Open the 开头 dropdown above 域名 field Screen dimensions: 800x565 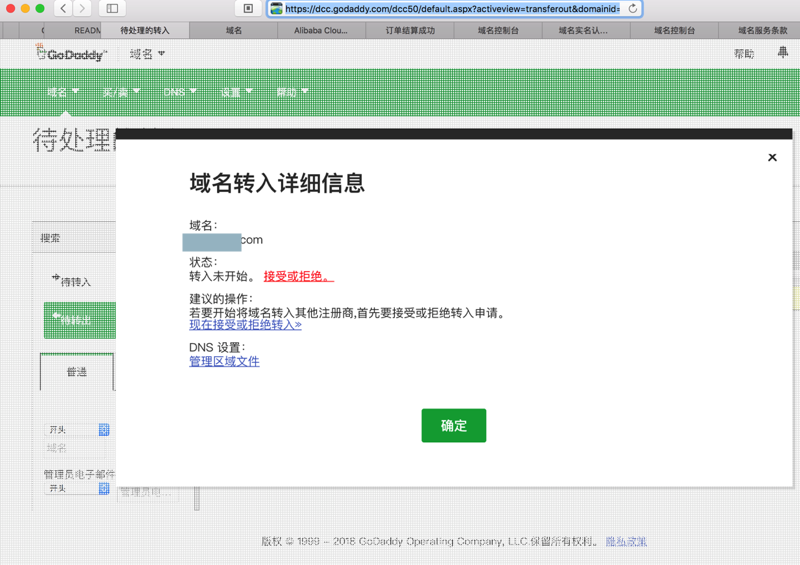click(x=78, y=430)
